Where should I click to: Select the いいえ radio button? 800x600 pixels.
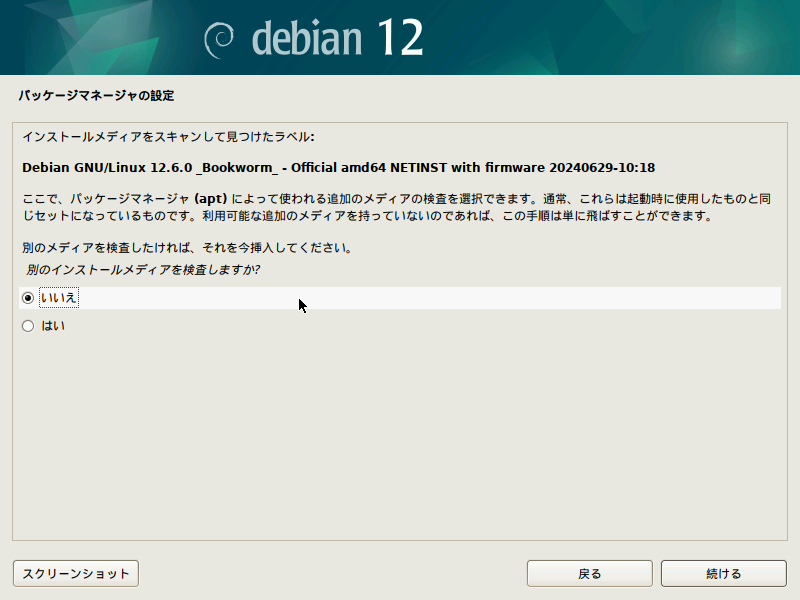coord(28,298)
